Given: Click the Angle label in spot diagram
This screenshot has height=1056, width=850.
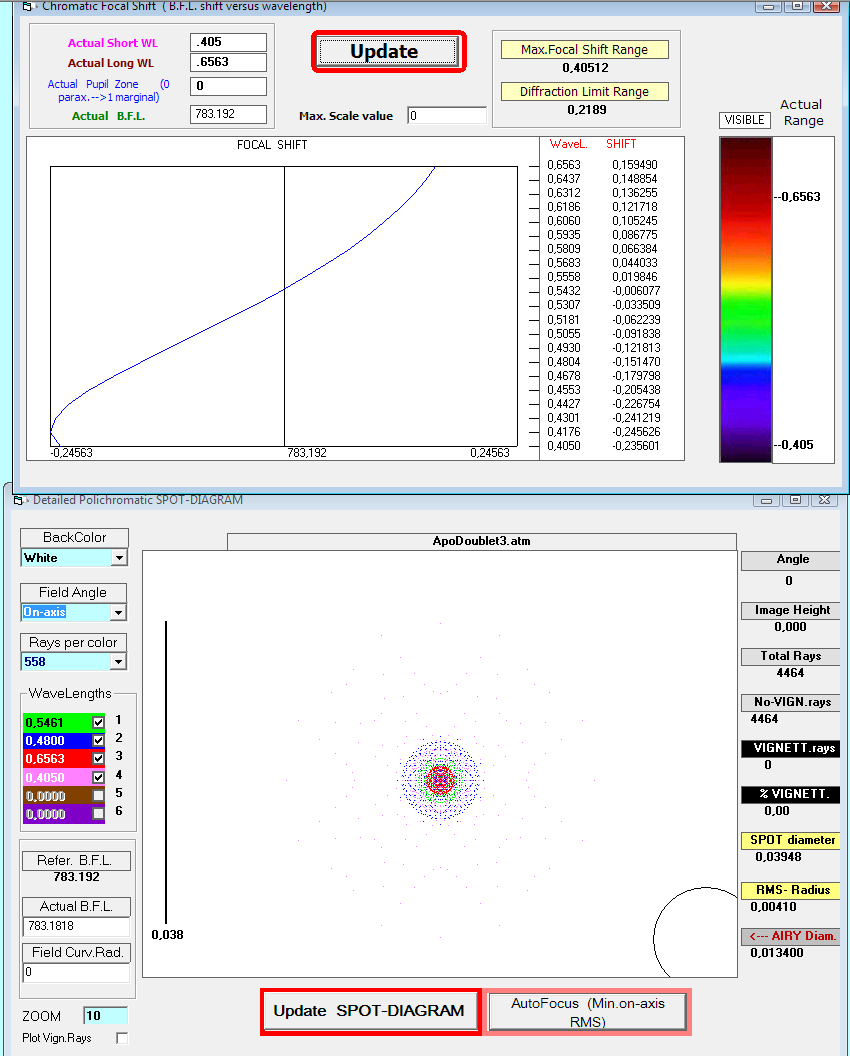Looking at the screenshot, I should [791, 559].
